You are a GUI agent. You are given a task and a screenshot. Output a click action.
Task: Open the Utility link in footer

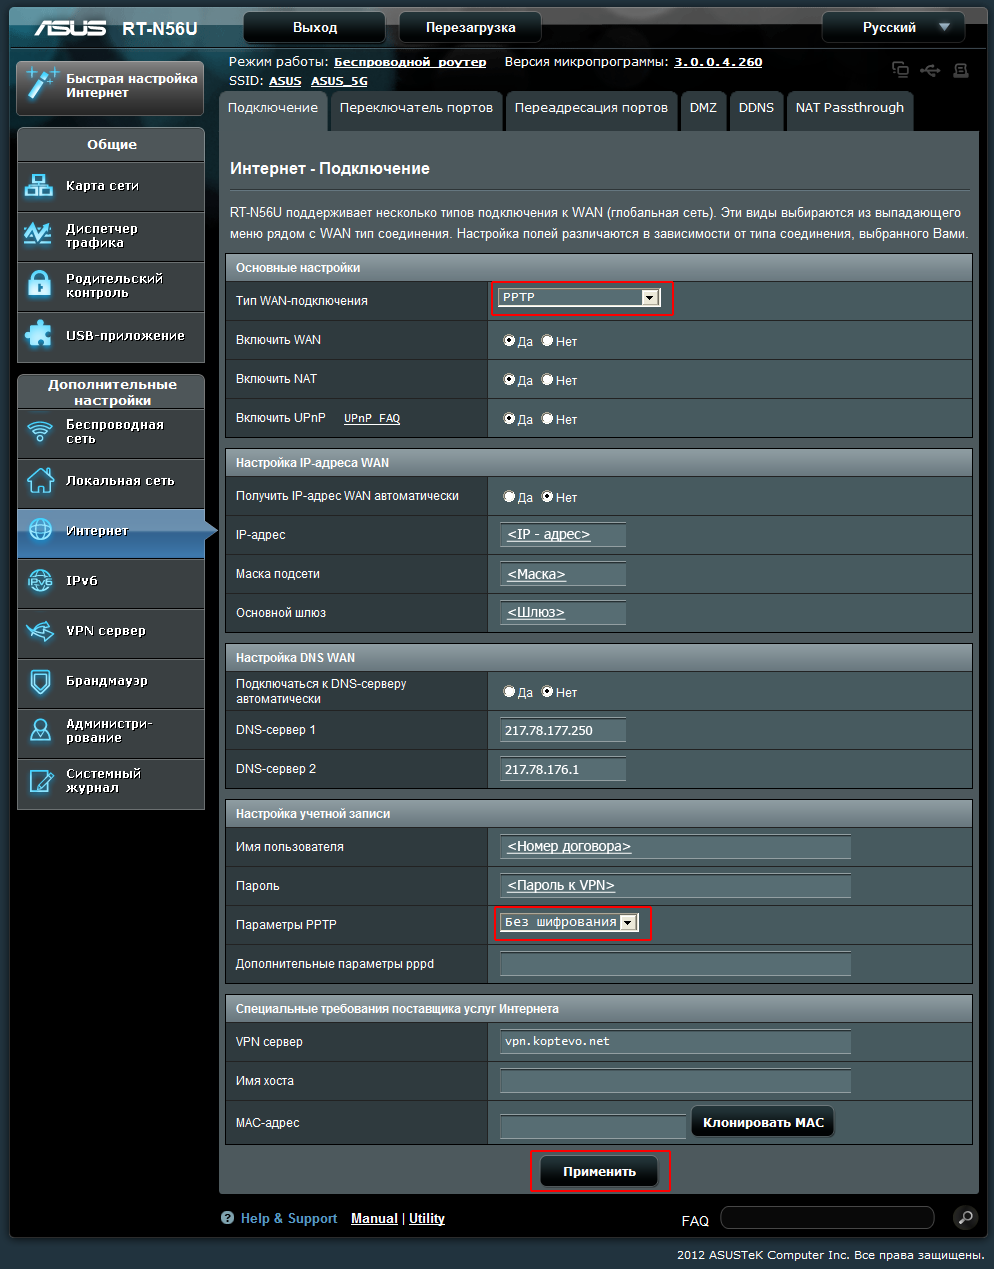(427, 1218)
